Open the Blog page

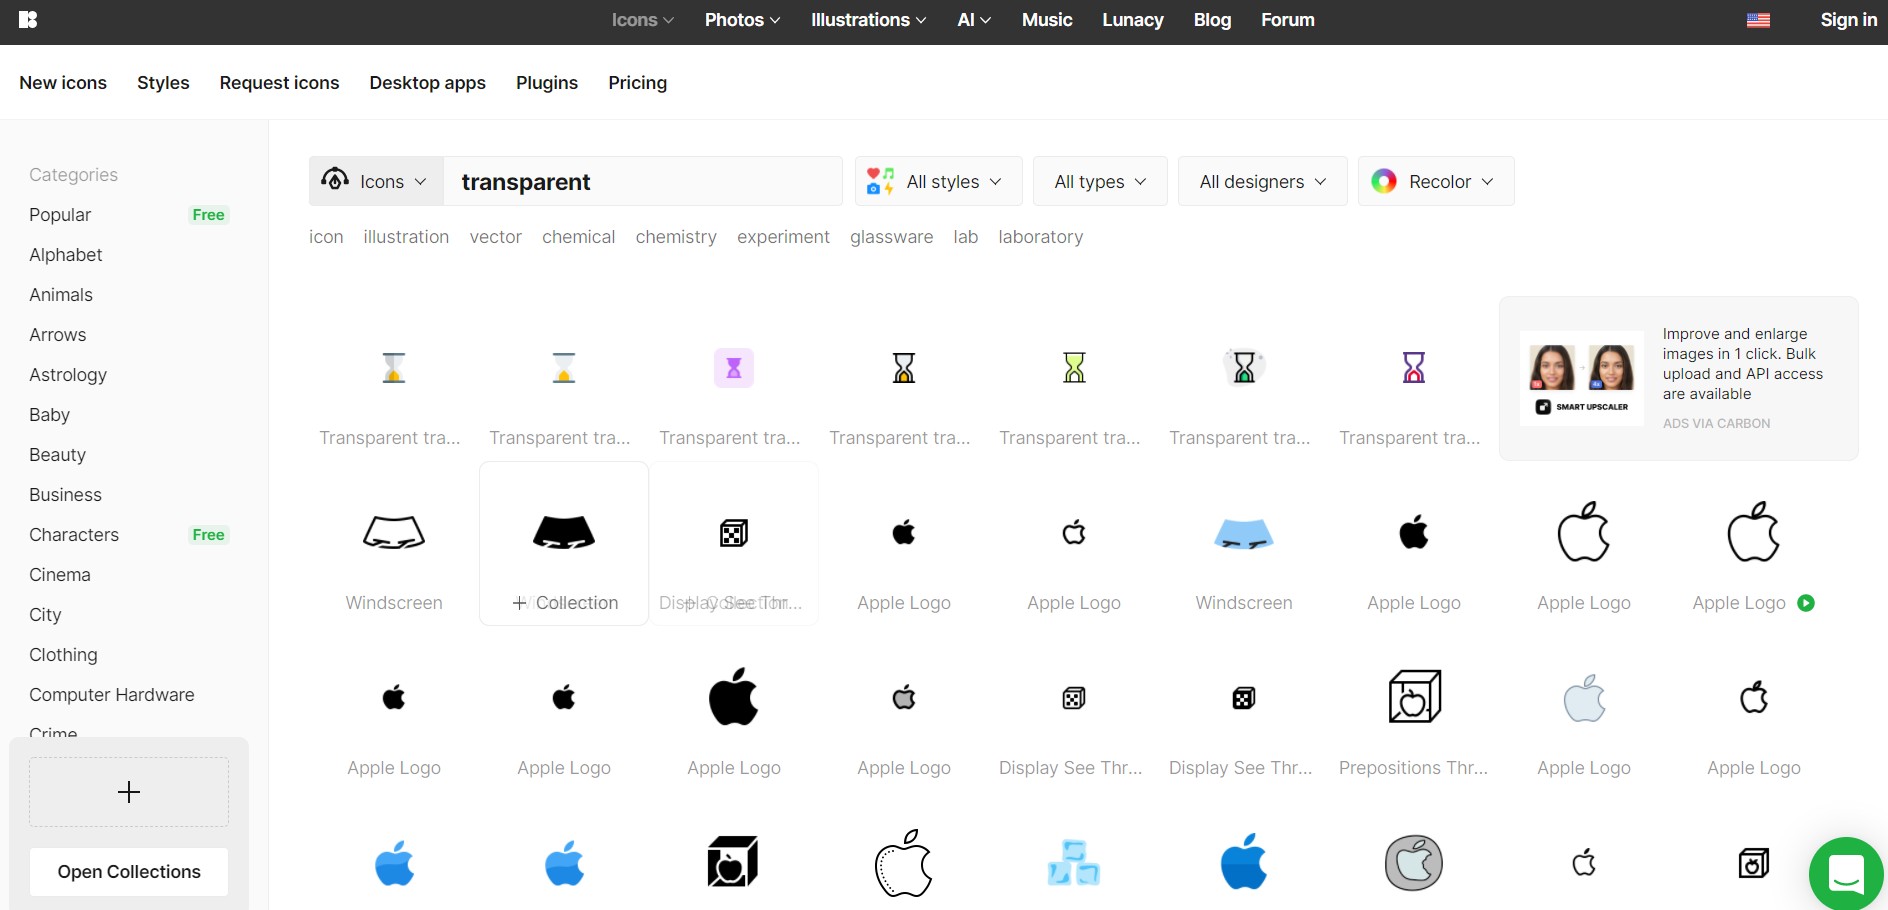[x=1212, y=20]
